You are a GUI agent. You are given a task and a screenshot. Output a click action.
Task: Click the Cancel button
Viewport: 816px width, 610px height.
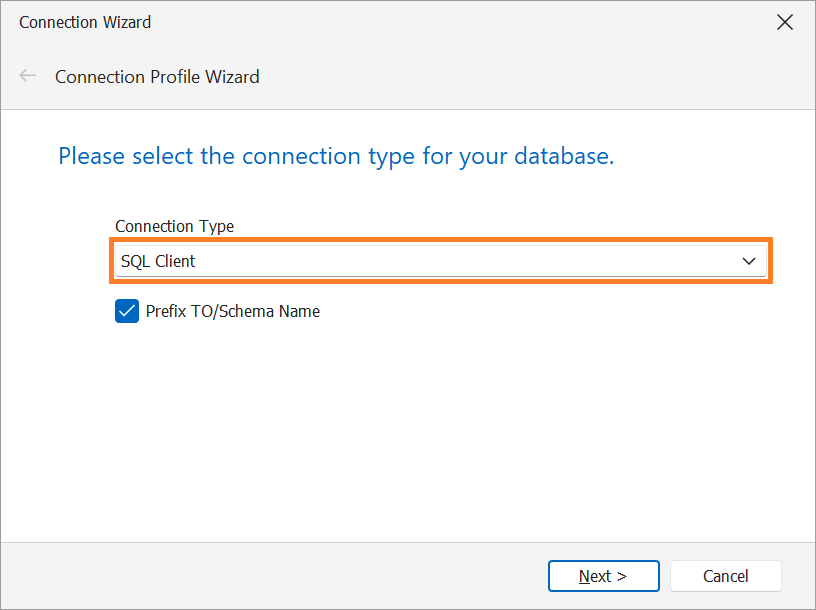(x=725, y=576)
